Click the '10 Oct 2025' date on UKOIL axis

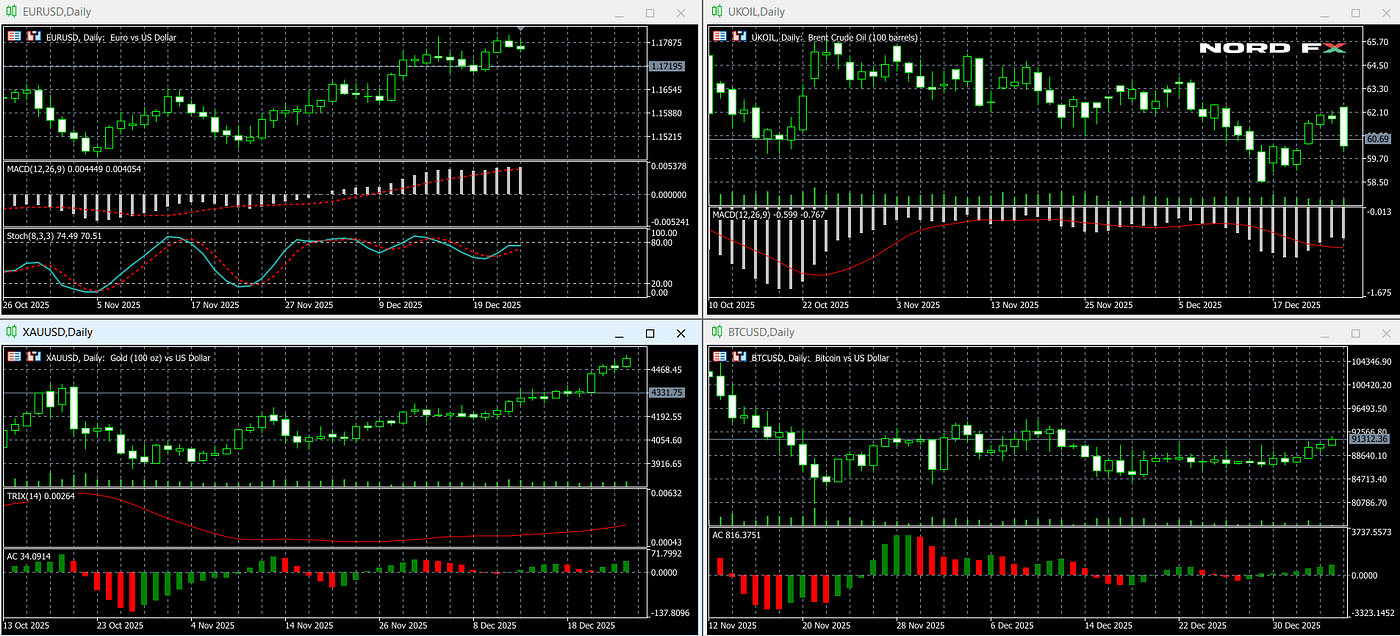click(731, 304)
